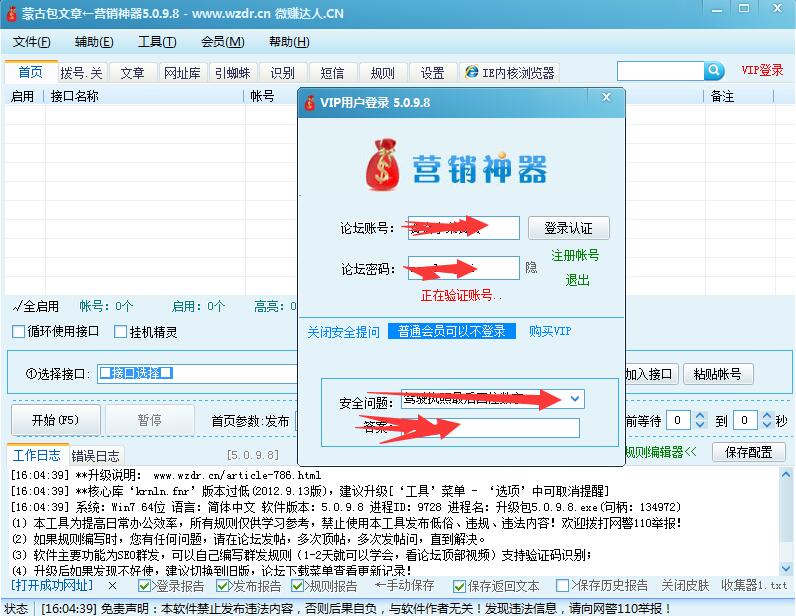Click the log scrollbar up arrow
The image size is (796, 616).
(785, 474)
